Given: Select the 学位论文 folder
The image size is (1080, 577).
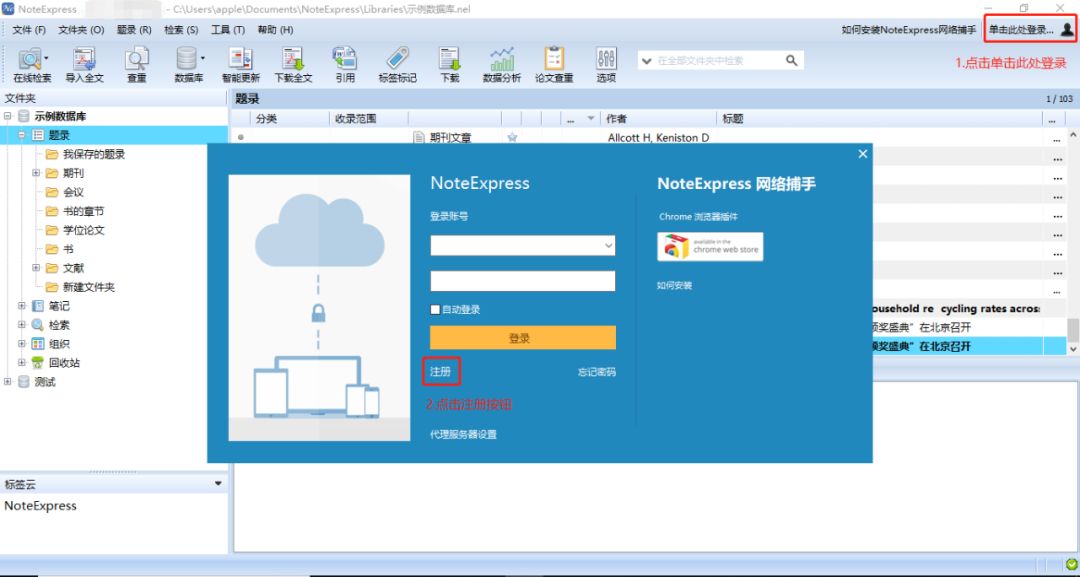Looking at the screenshot, I should (x=84, y=230).
